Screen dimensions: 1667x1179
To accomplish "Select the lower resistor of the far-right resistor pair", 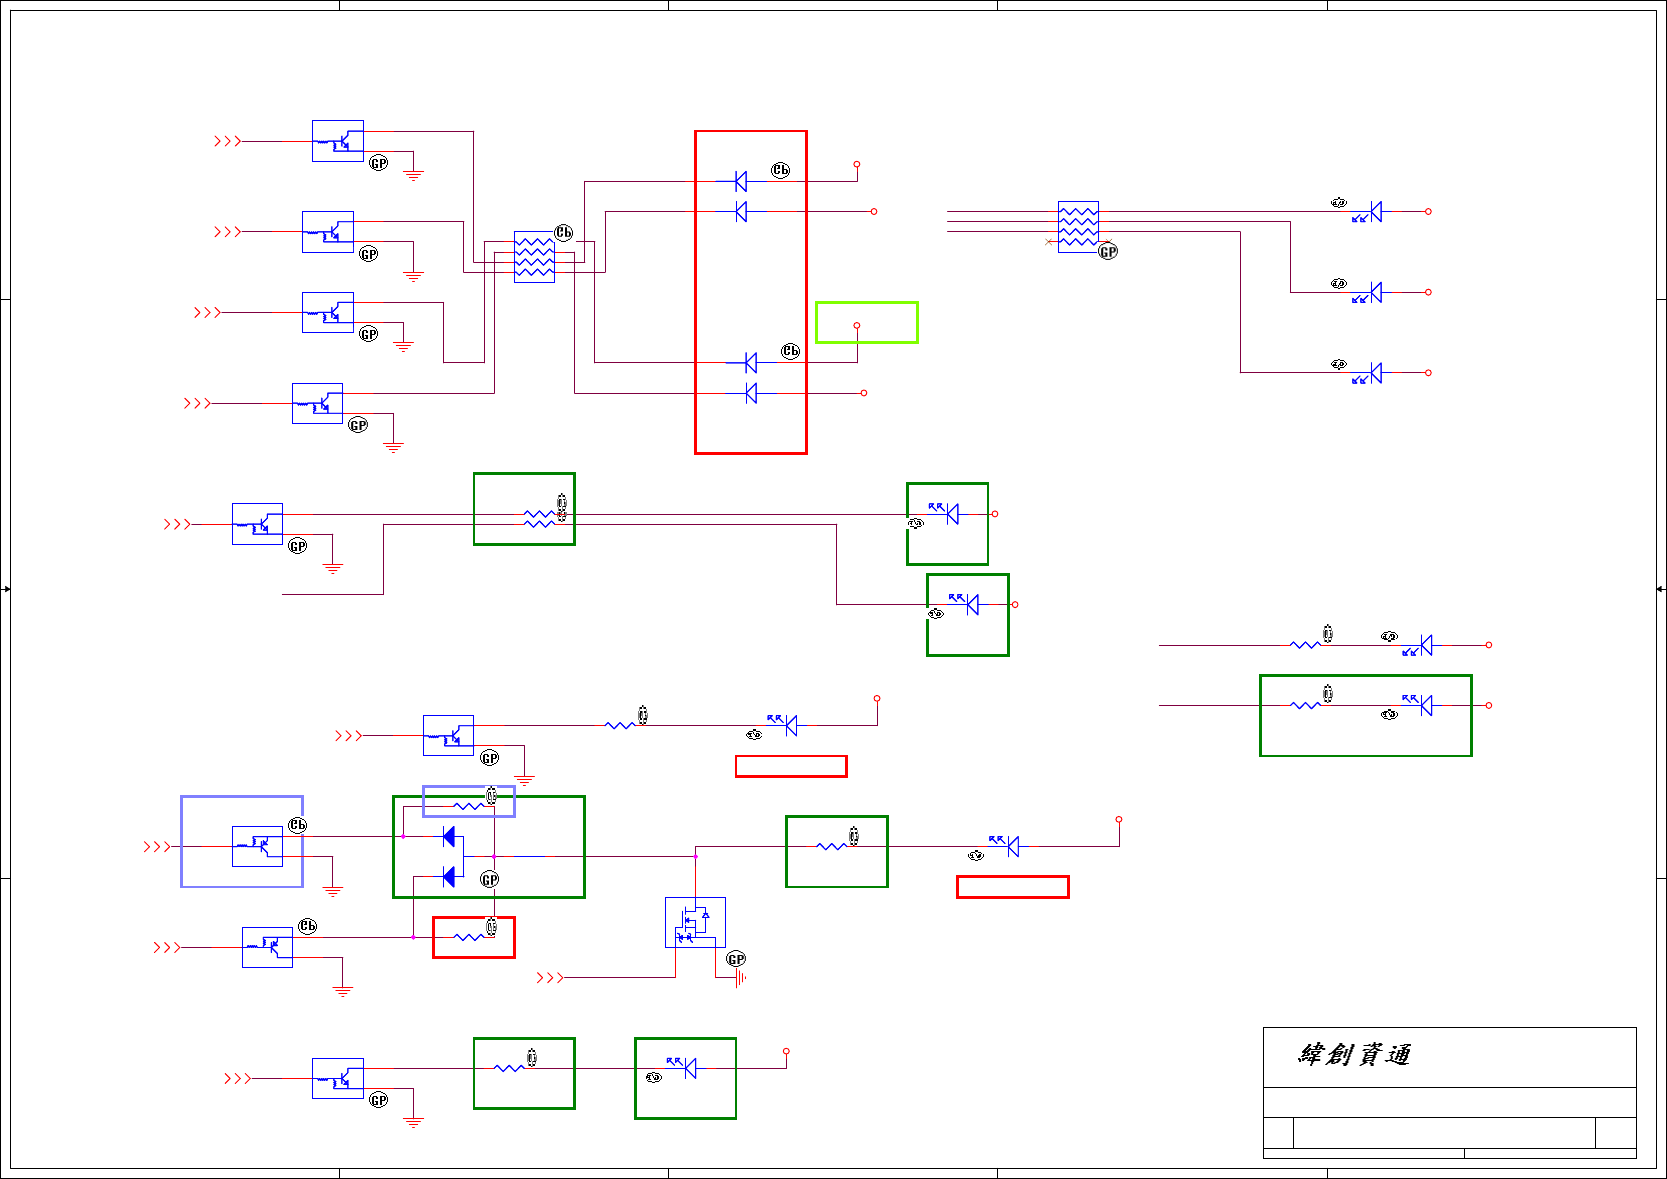I will pyautogui.click(x=1305, y=705).
